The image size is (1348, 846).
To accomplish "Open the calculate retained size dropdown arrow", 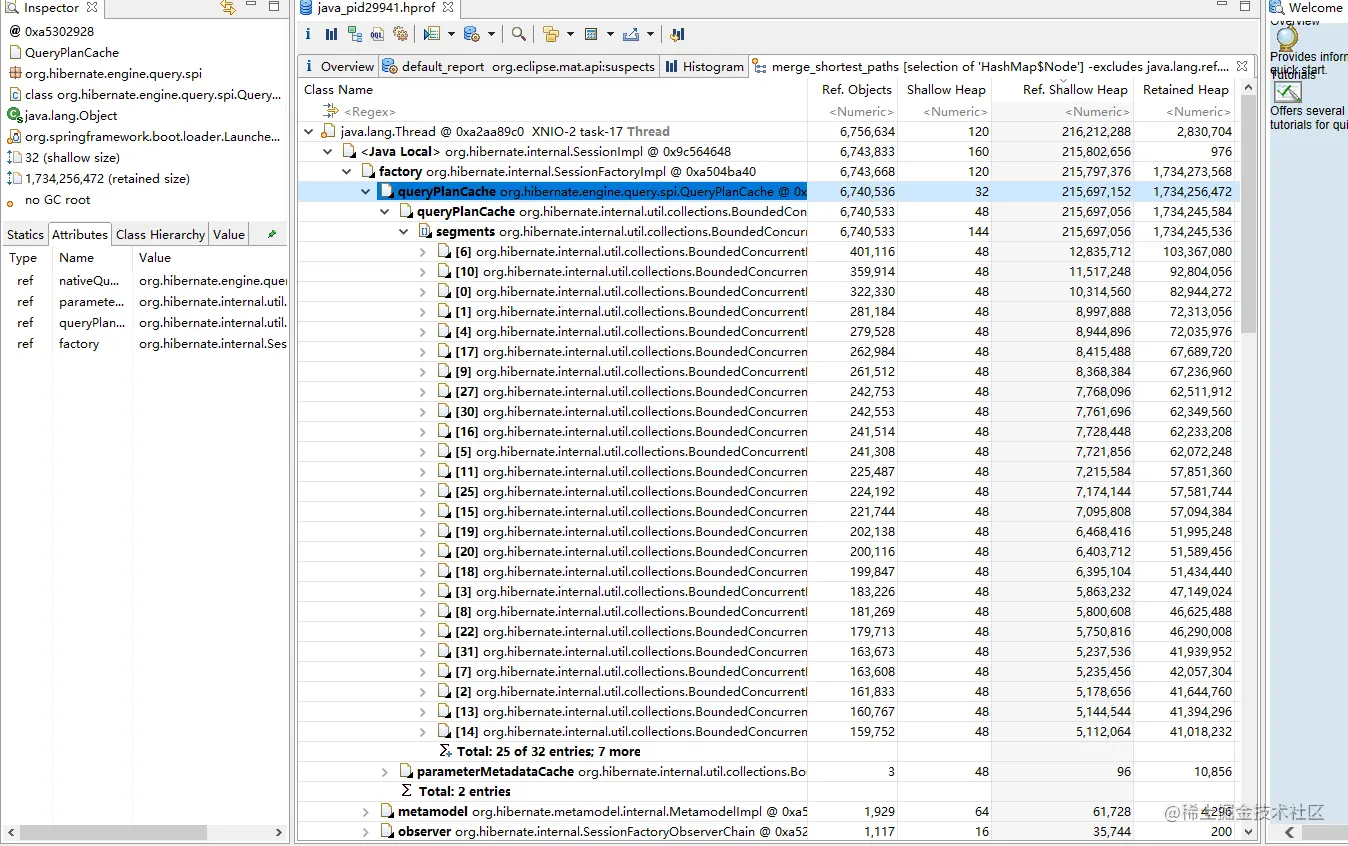I will (610, 34).
